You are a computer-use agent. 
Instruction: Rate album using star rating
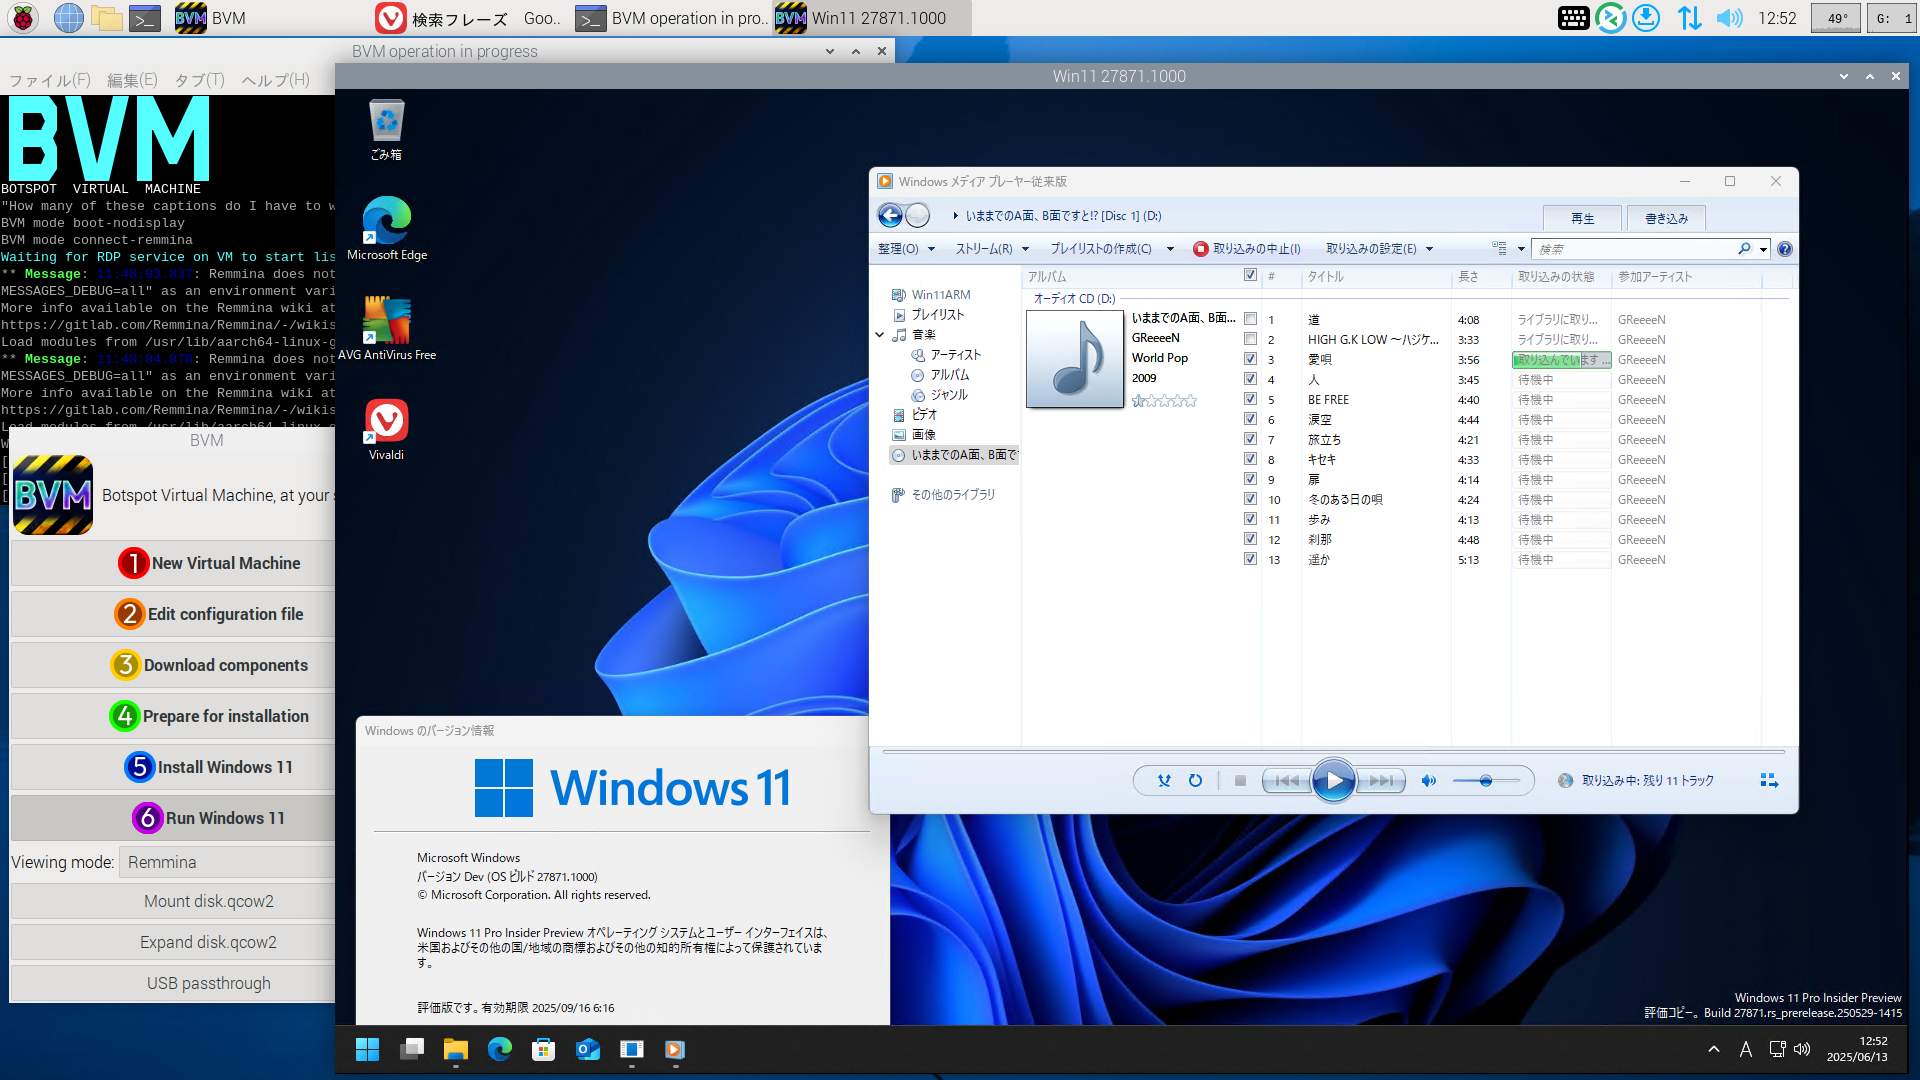point(1163,401)
